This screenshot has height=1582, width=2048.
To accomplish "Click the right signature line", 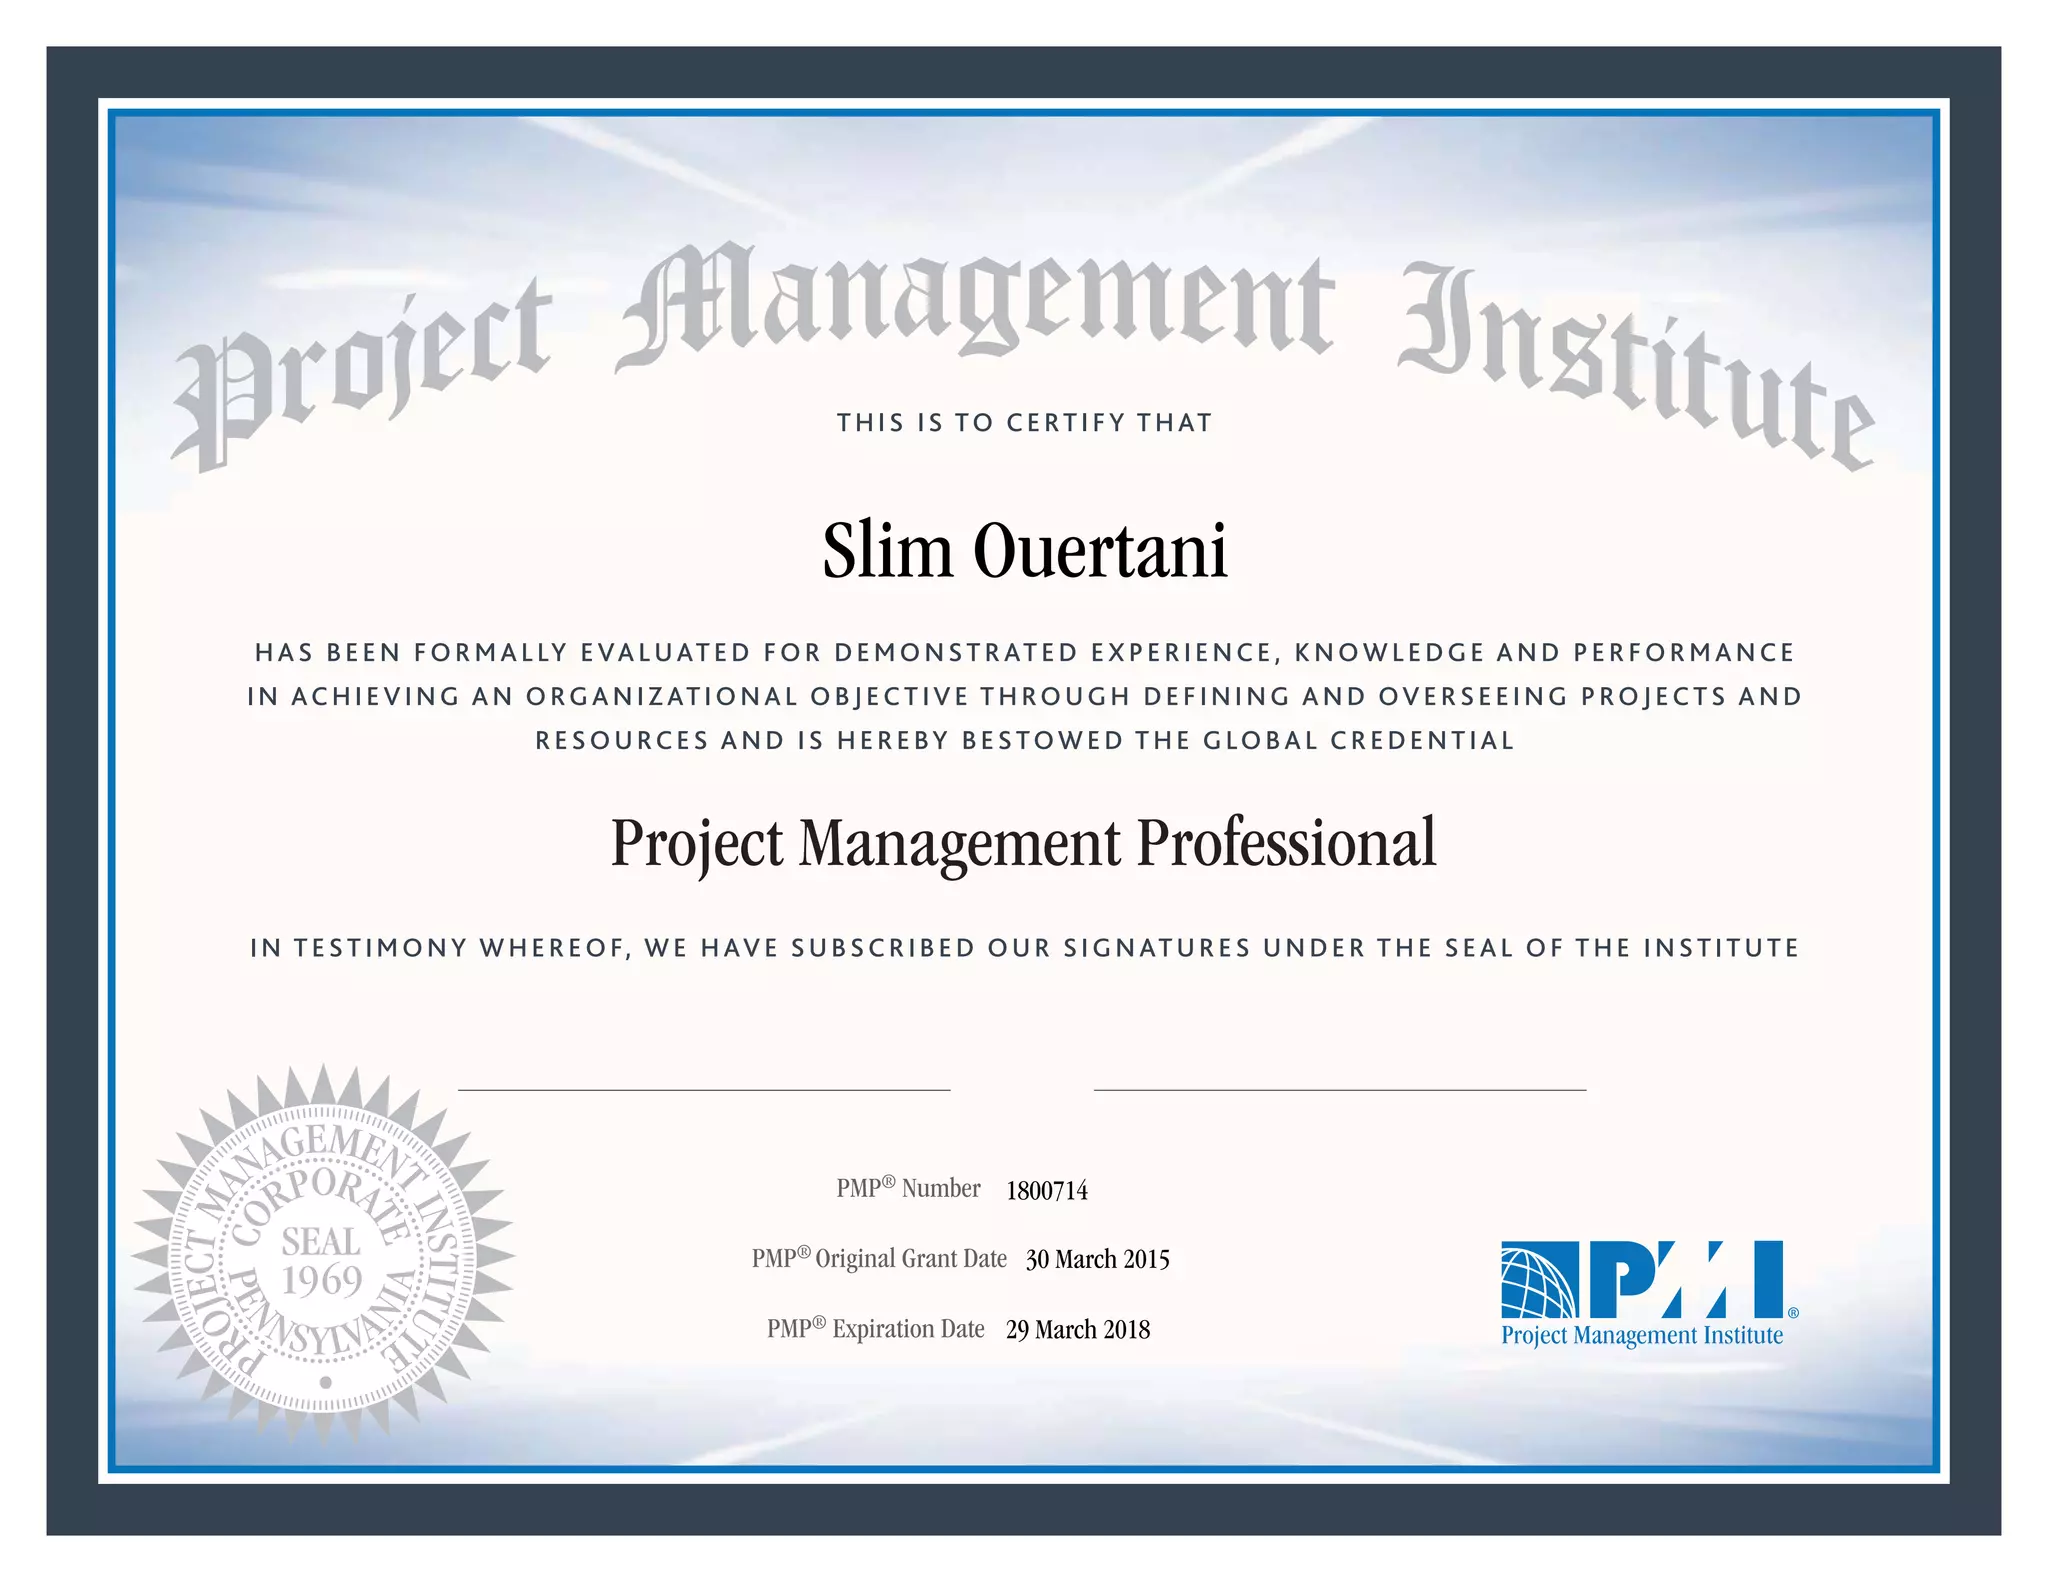I will pos(1340,1089).
